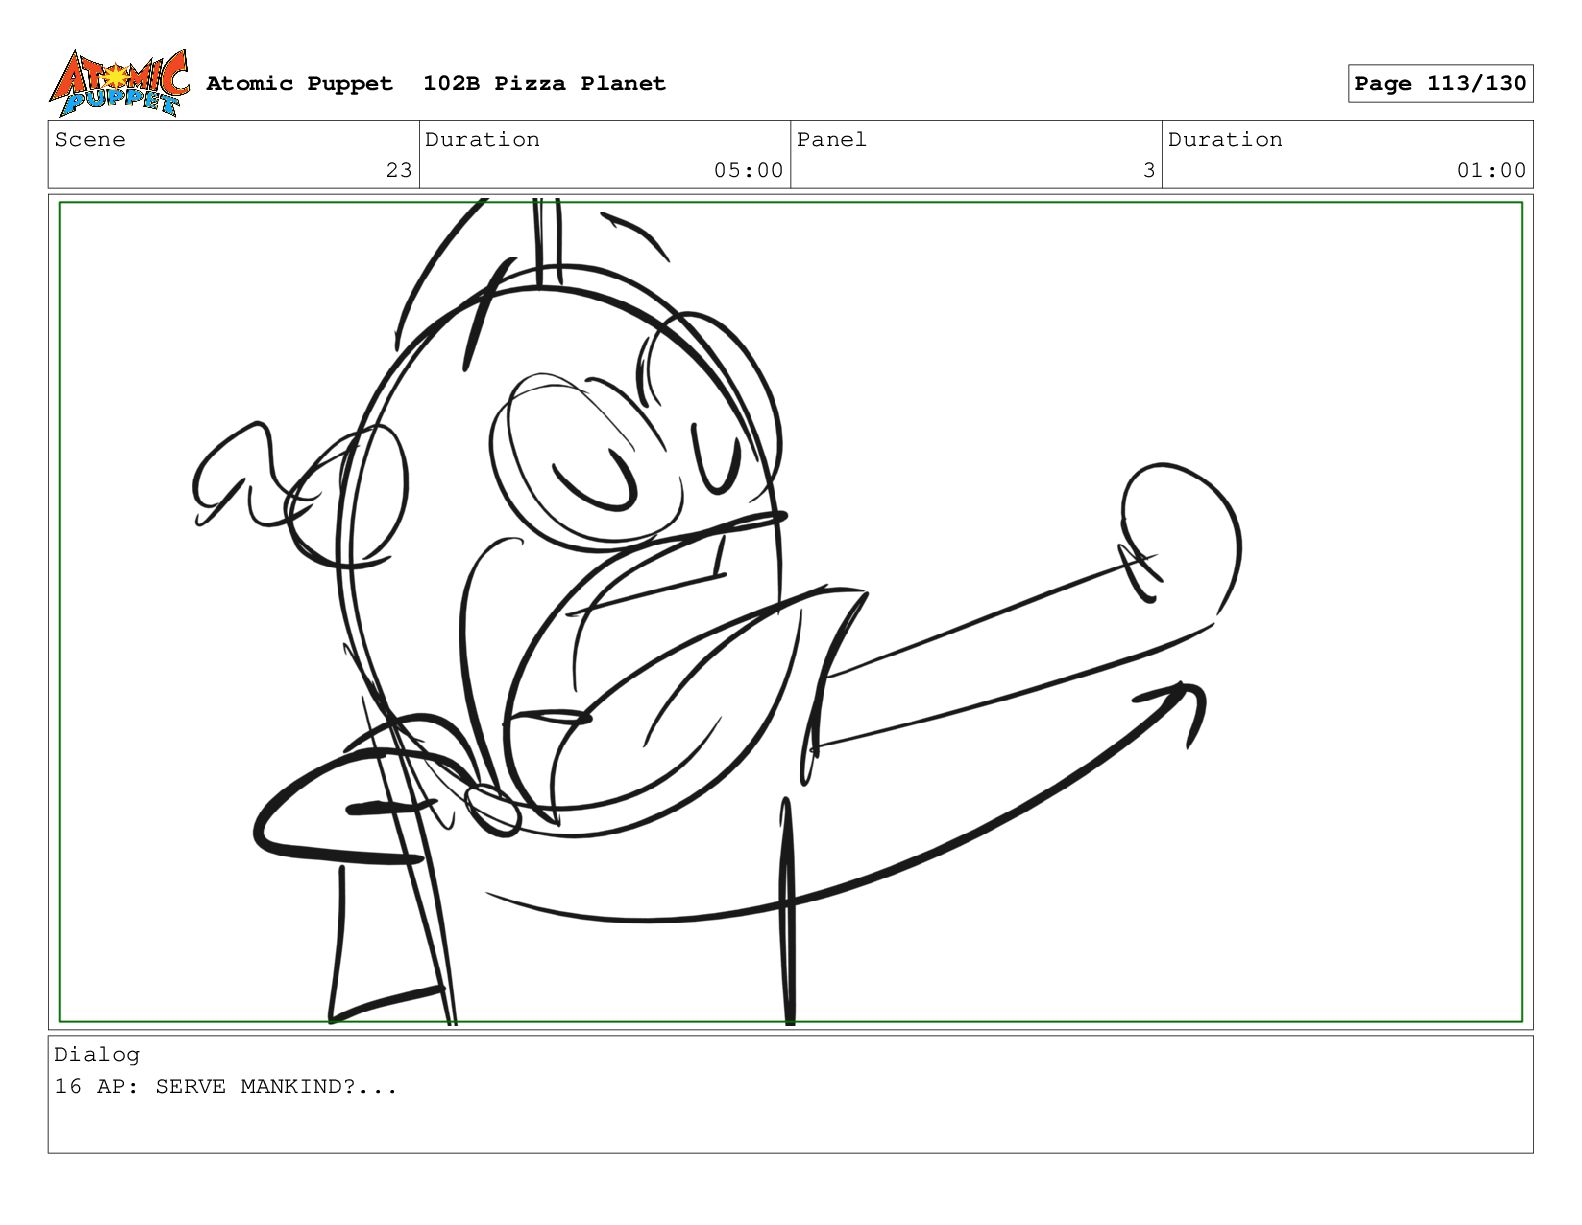Viewport: 1582px width, 1225px height.
Task: Click the storyboard panel sketch
Action: [x=790, y=612]
